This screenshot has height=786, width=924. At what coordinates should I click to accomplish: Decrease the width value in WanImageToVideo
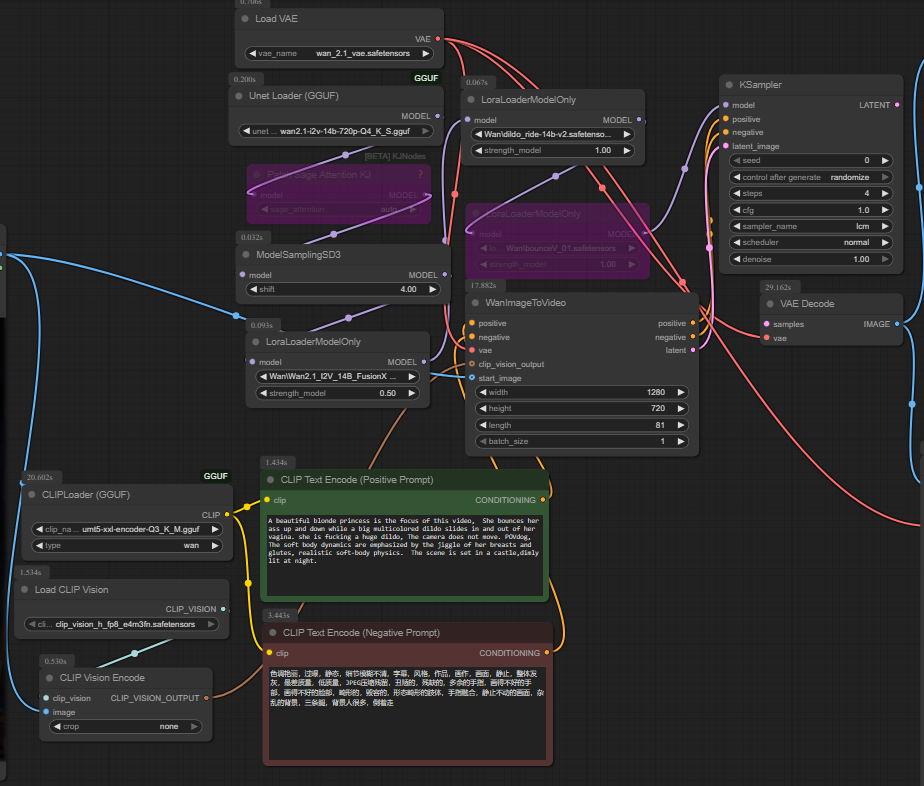click(482, 392)
